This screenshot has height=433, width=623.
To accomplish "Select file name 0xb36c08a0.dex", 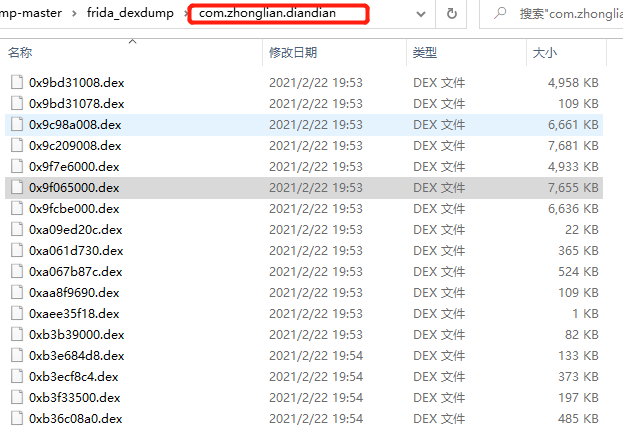I will [x=75, y=419].
